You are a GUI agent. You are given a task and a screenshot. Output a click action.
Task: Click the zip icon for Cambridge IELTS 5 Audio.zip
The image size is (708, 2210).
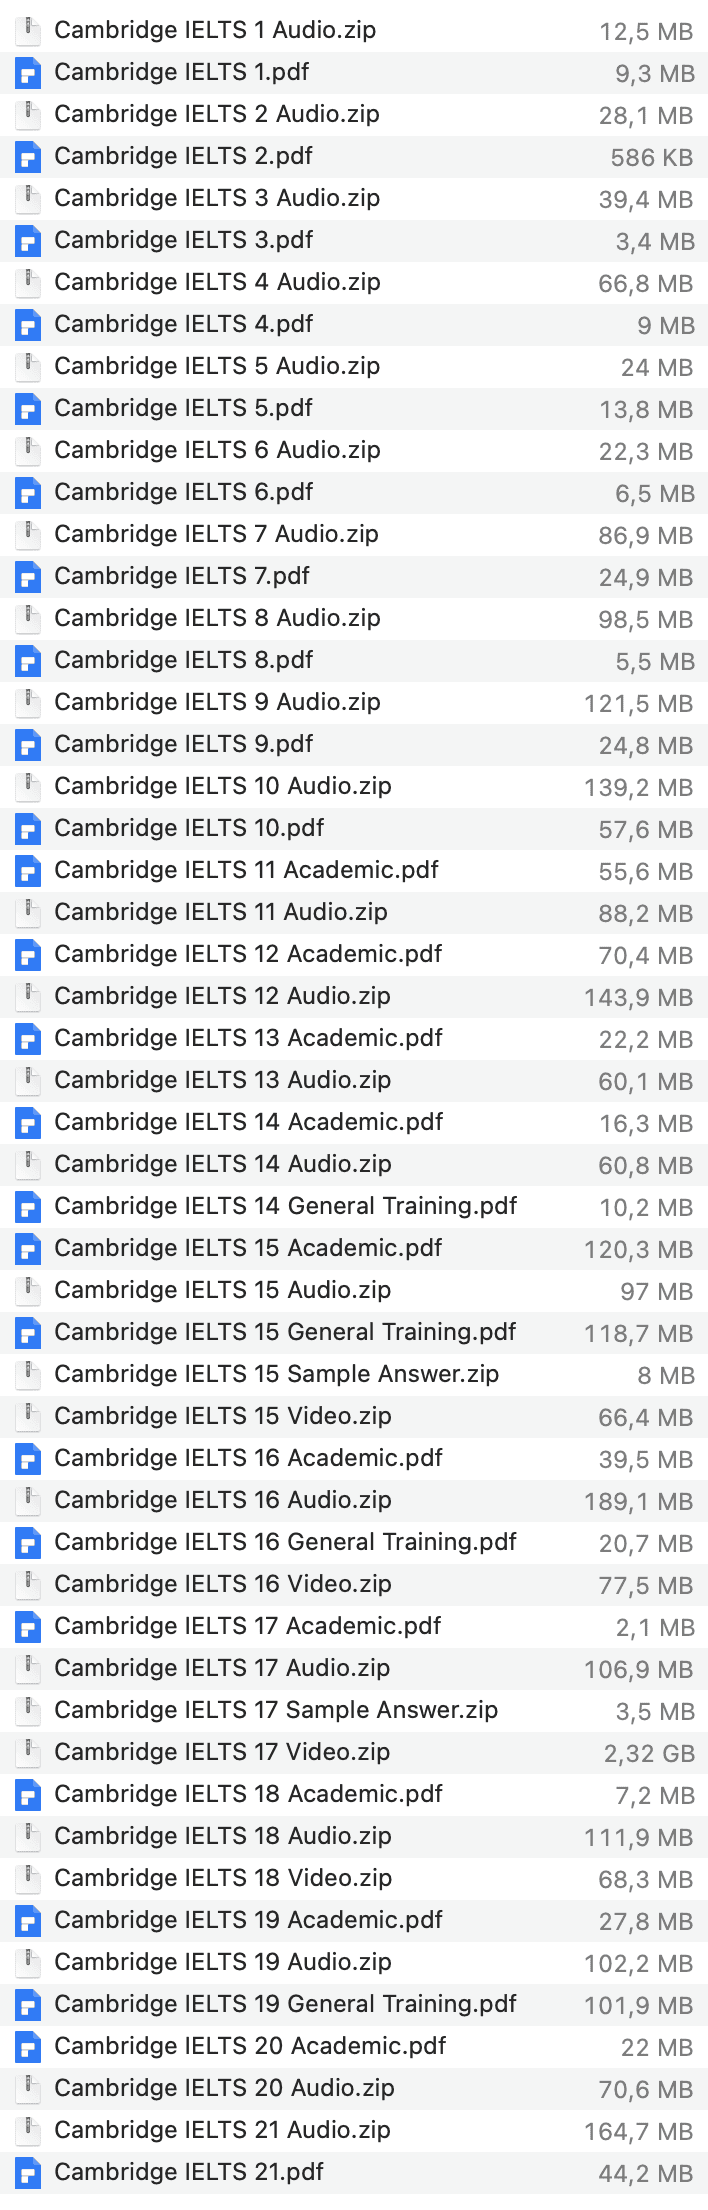tap(29, 367)
